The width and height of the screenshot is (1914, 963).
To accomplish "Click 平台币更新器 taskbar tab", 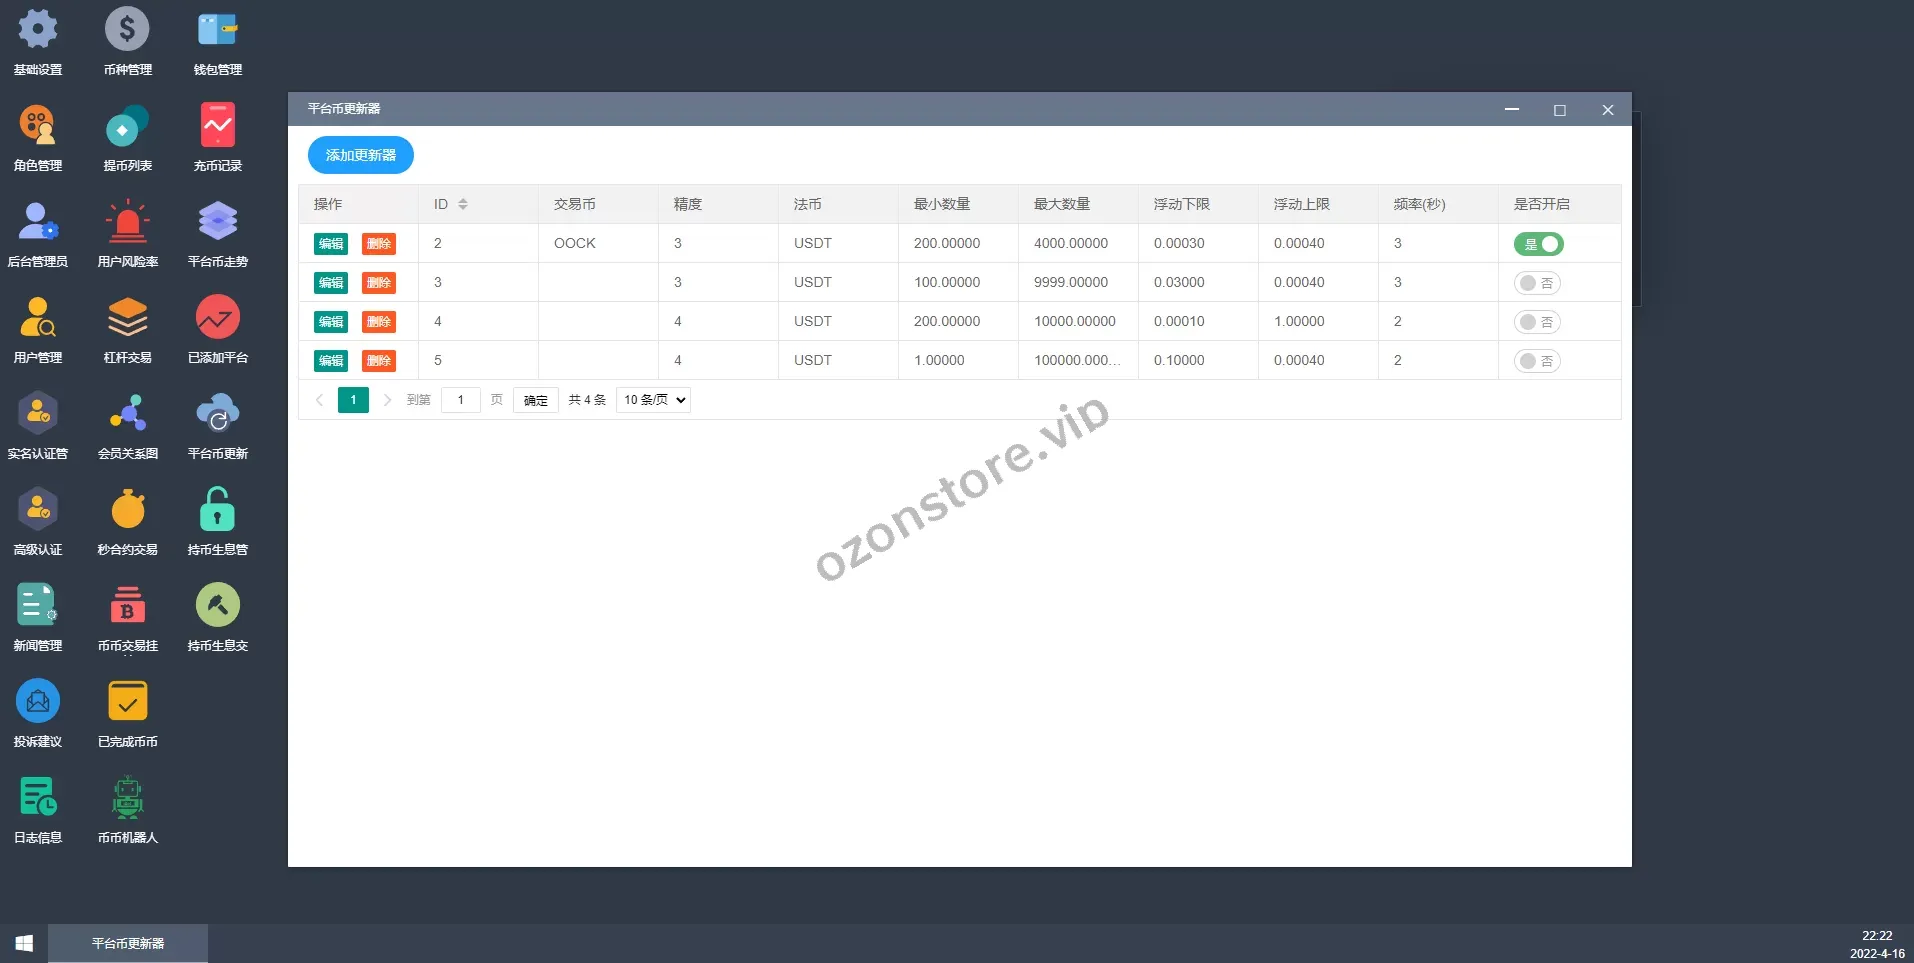I will (128, 943).
